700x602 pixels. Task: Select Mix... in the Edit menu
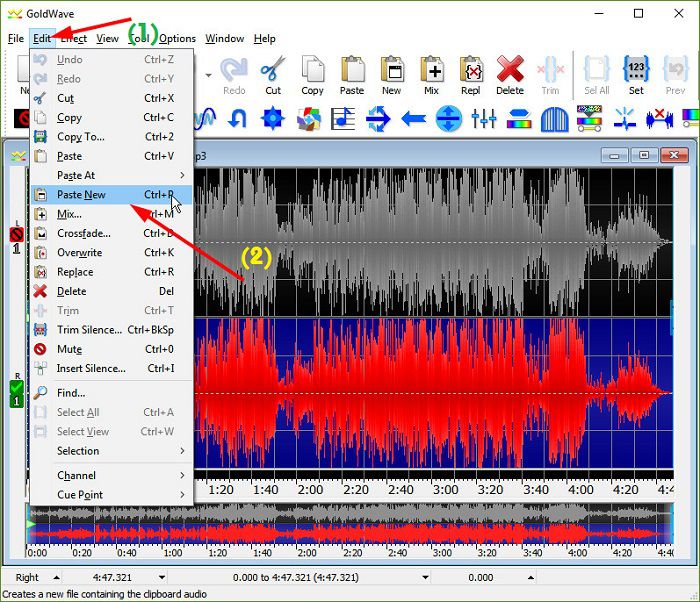[112, 214]
